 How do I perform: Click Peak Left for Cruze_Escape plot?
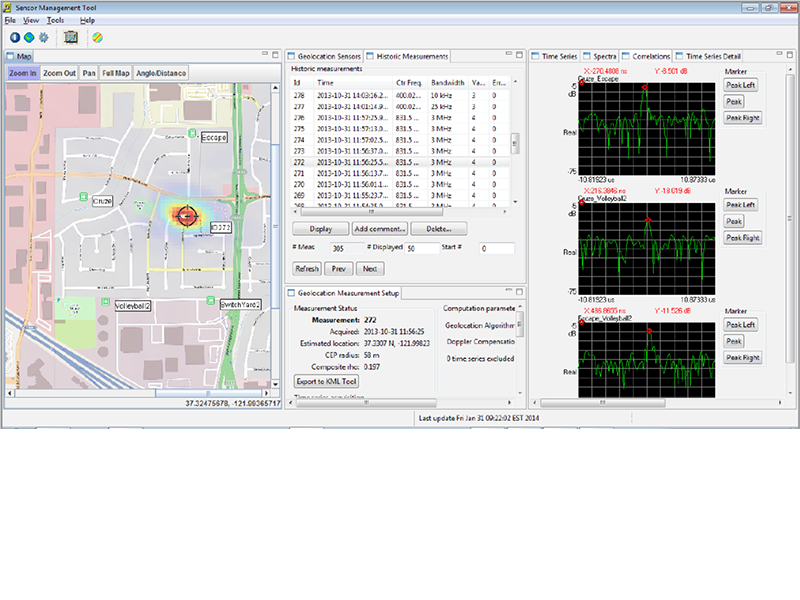pyautogui.click(x=740, y=85)
